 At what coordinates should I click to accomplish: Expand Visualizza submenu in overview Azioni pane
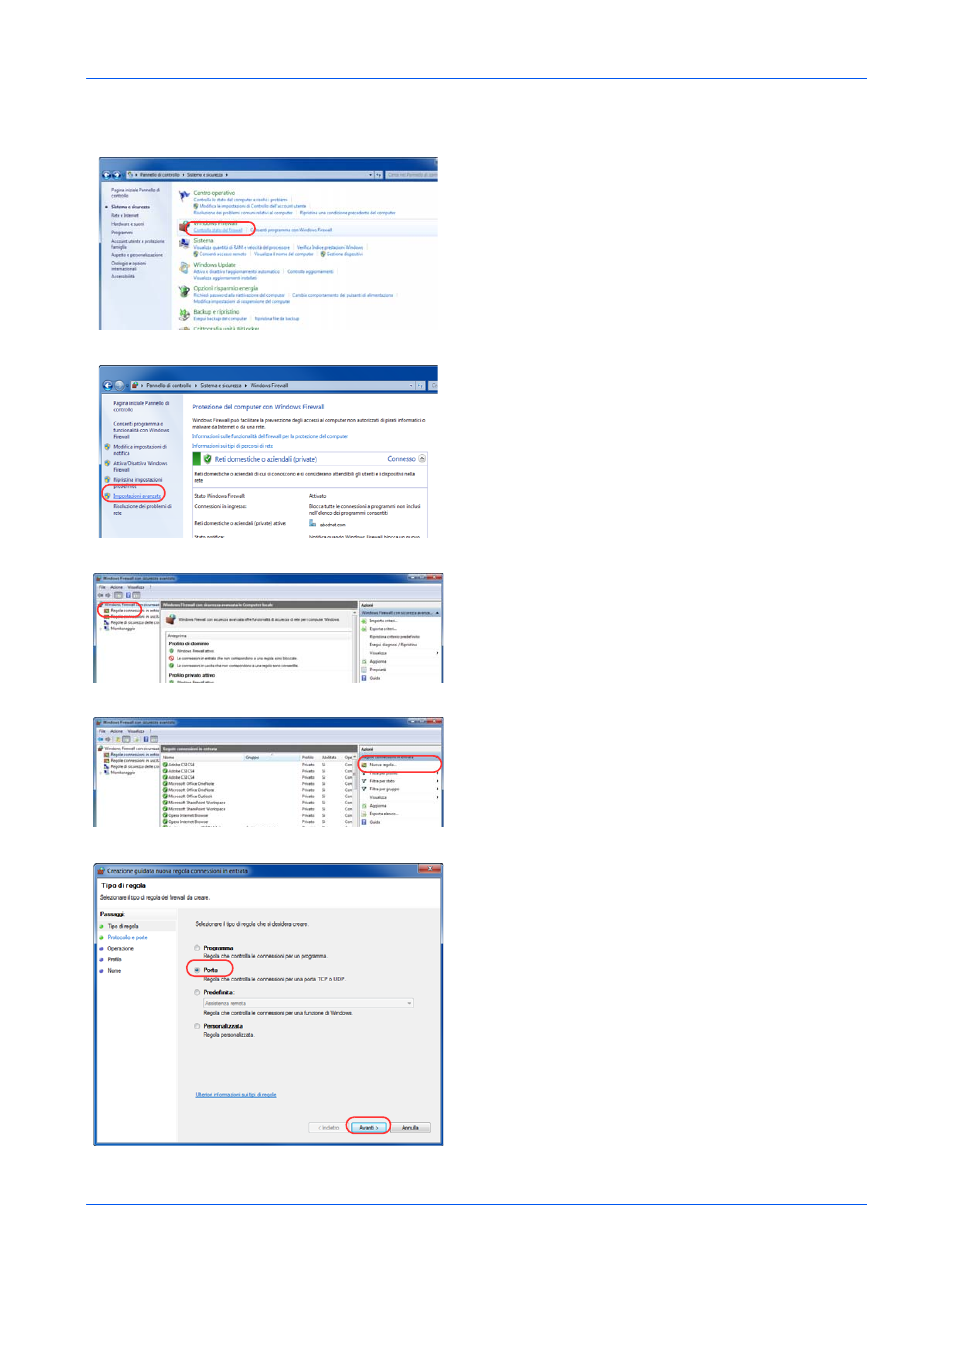(438, 653)
